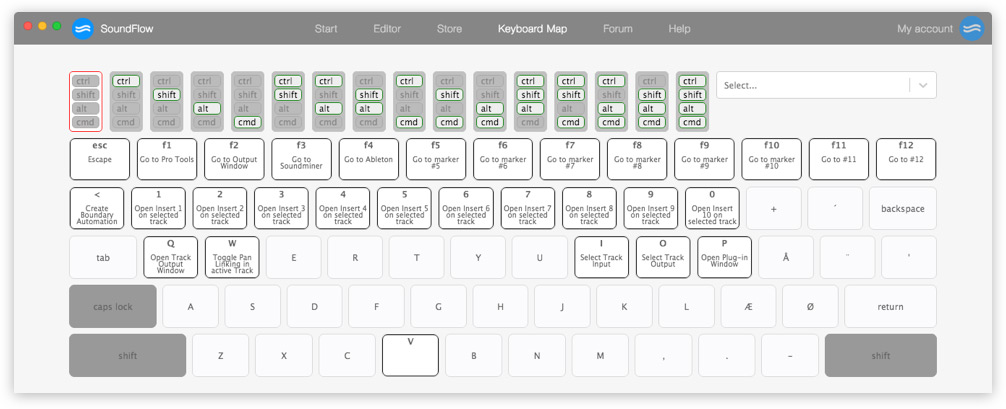1006x409 pixels.
Task: Click the unassigned T key
Action: click(416, 257)
